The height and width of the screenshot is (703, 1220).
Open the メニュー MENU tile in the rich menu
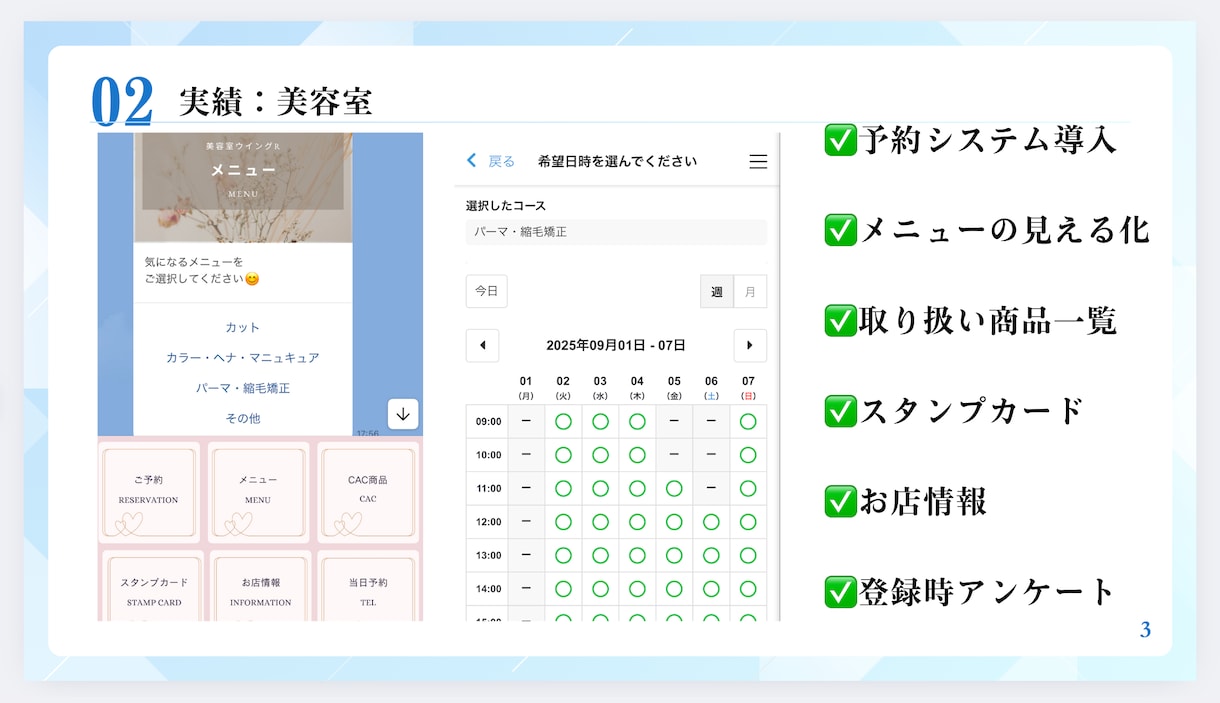point(258,492)
